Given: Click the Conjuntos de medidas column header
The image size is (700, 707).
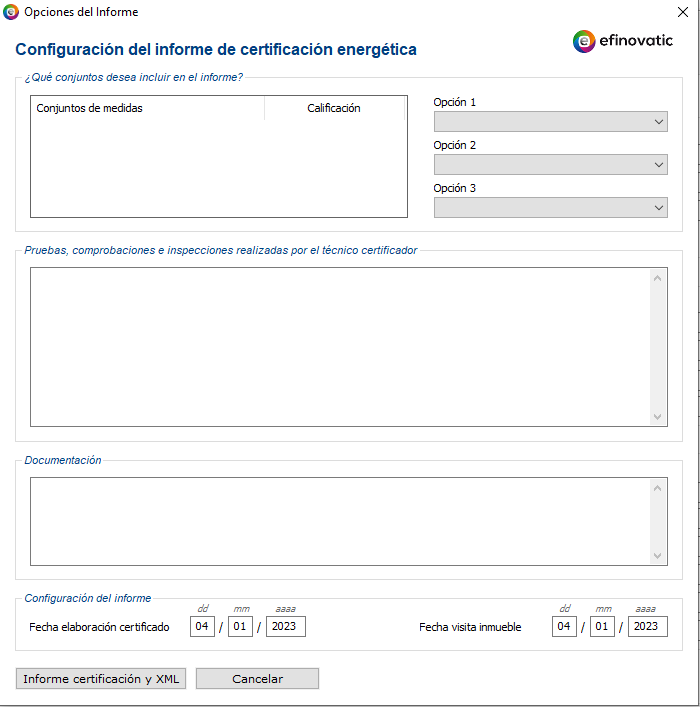Looking at the screenshot, I should [x=148, y=108].
